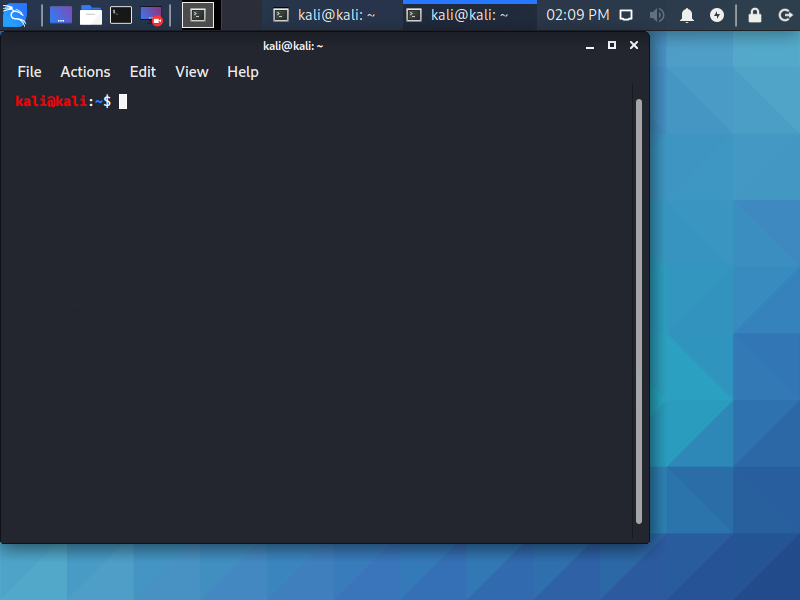The height and width of the screenshot is (600, 800).
Task: Open the Kali applications menu
Action: click(15, 14)
